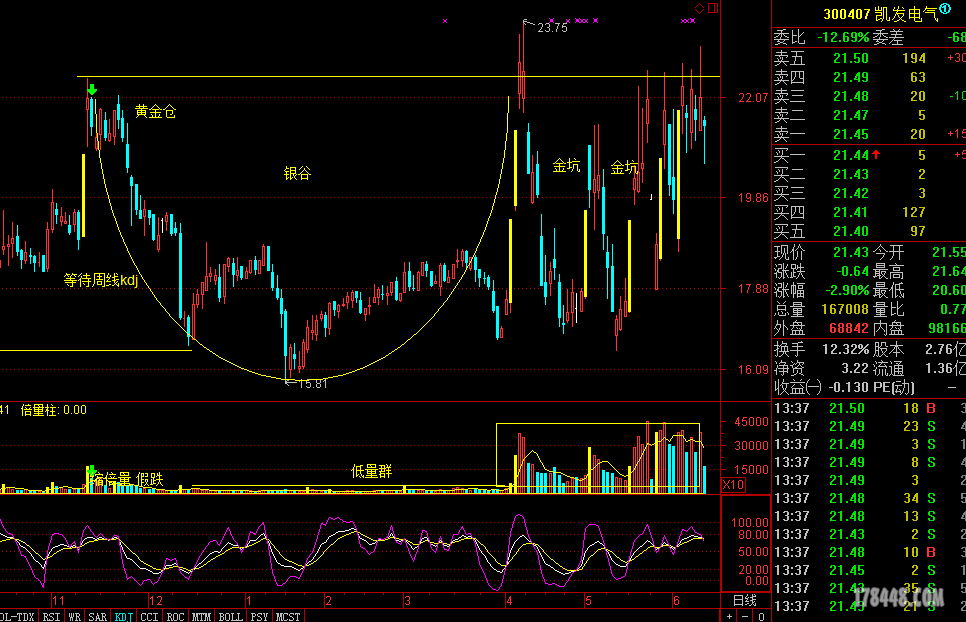The width and height of the screenshot is (966, 622).
Task: Click the 23.75 high price marker
Action: click(x=552, y=28)
